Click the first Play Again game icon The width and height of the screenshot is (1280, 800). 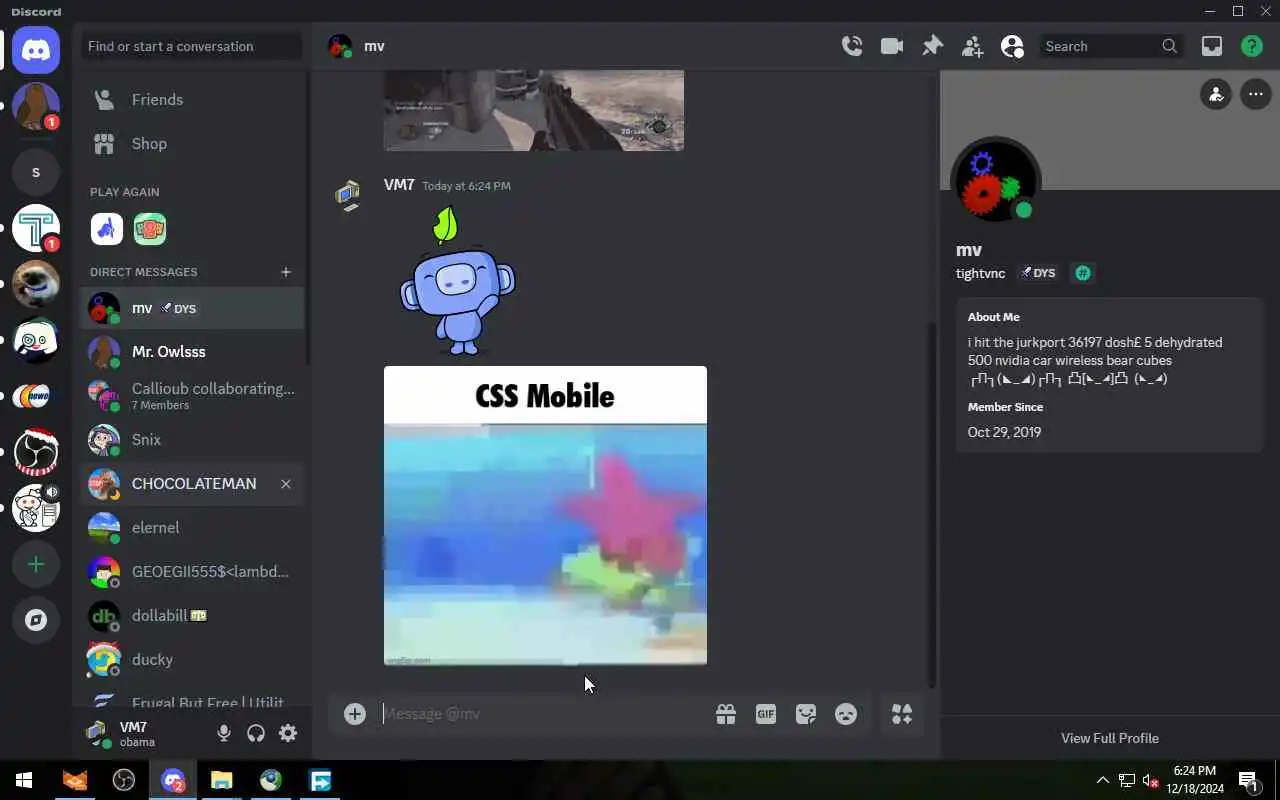coord(107,229)
